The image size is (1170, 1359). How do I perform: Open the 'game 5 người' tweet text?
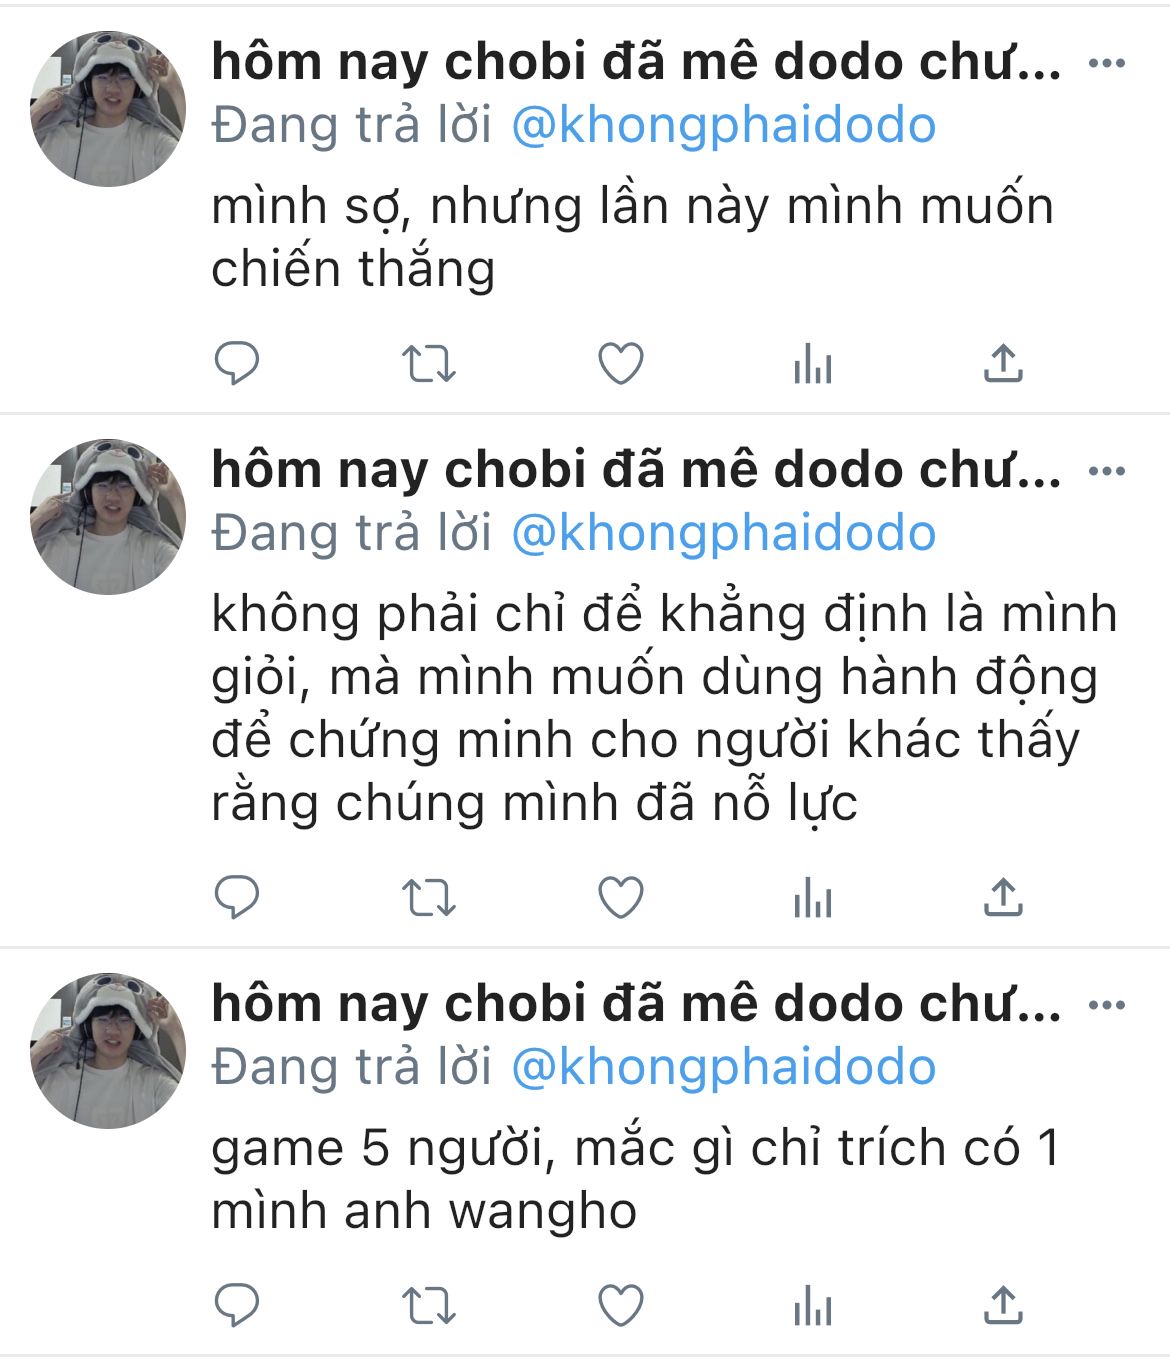pyautogui.click(x=636, y=1179)
